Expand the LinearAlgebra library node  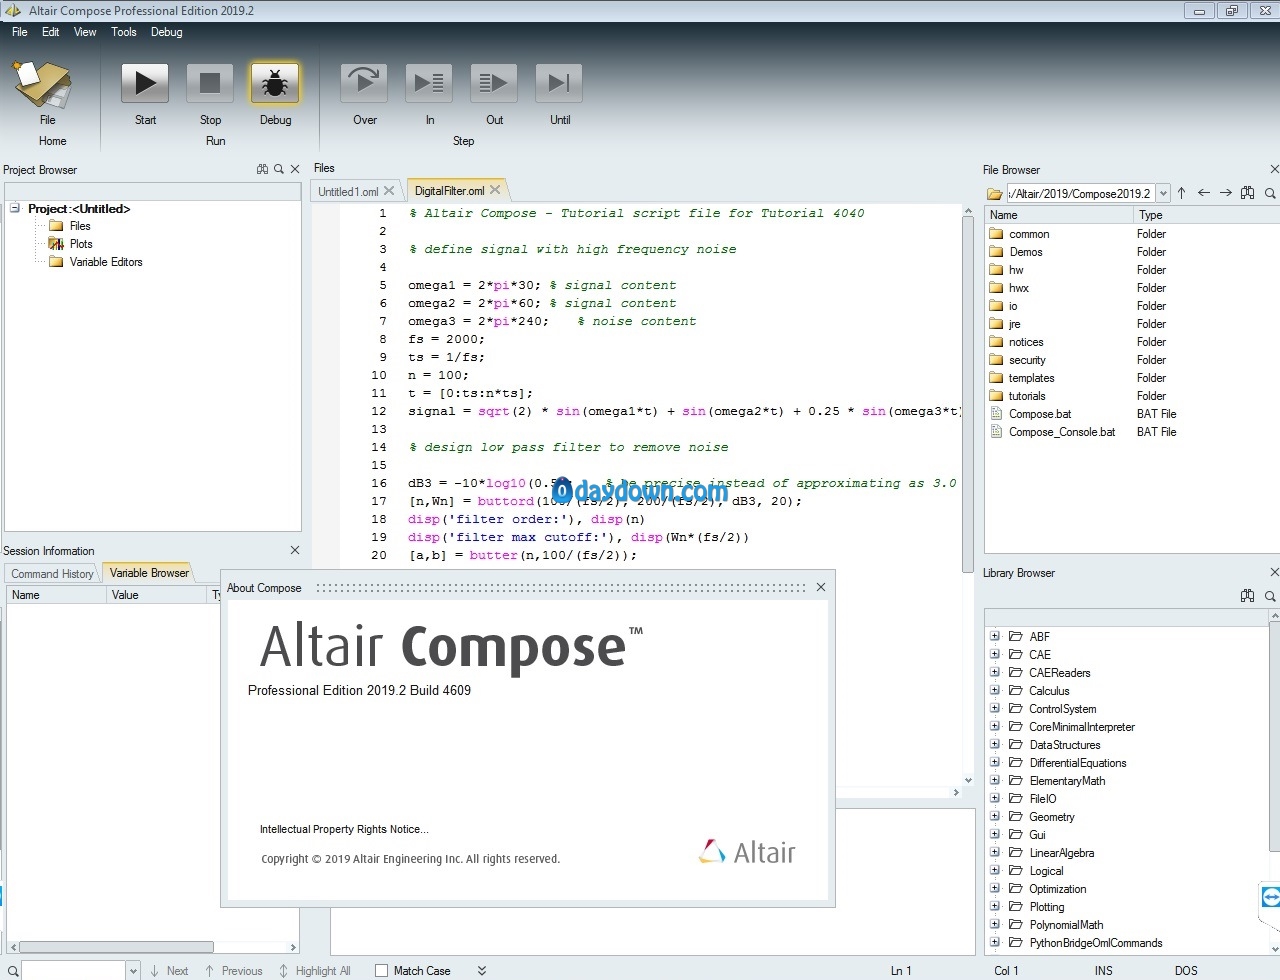994,852
